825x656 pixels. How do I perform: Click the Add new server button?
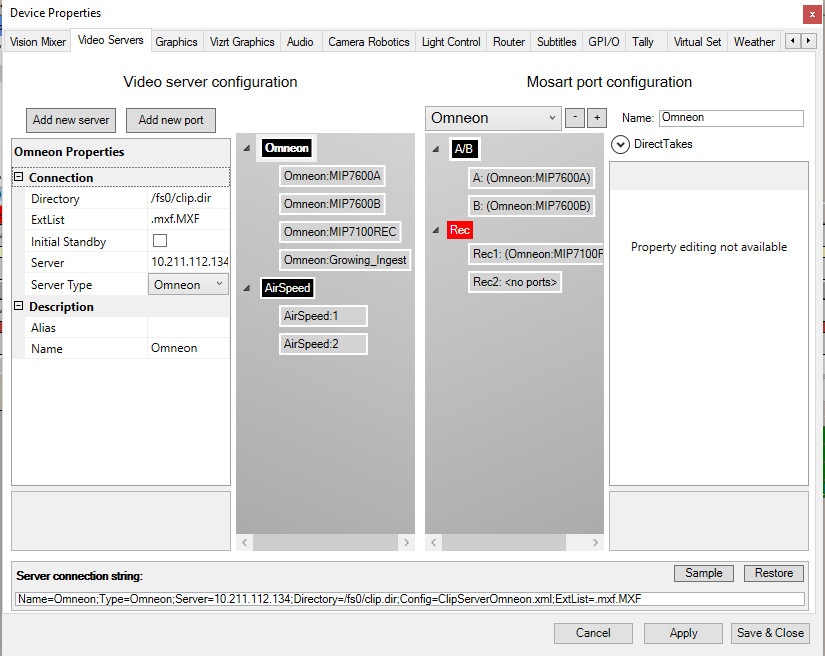coord(71,120)
